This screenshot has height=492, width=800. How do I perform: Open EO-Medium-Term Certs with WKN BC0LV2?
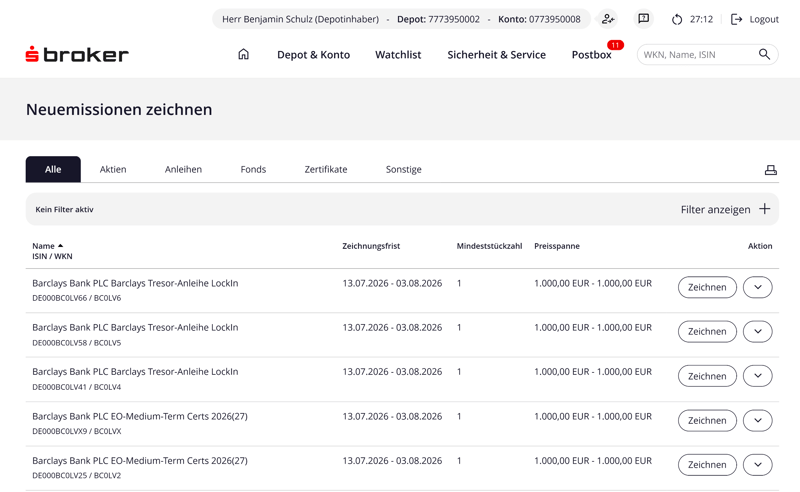tap(140, 461)
